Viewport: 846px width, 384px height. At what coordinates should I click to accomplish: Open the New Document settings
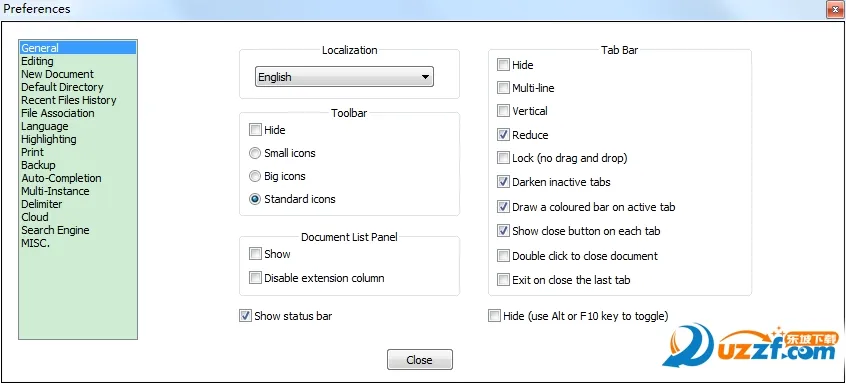pos(78,74)
